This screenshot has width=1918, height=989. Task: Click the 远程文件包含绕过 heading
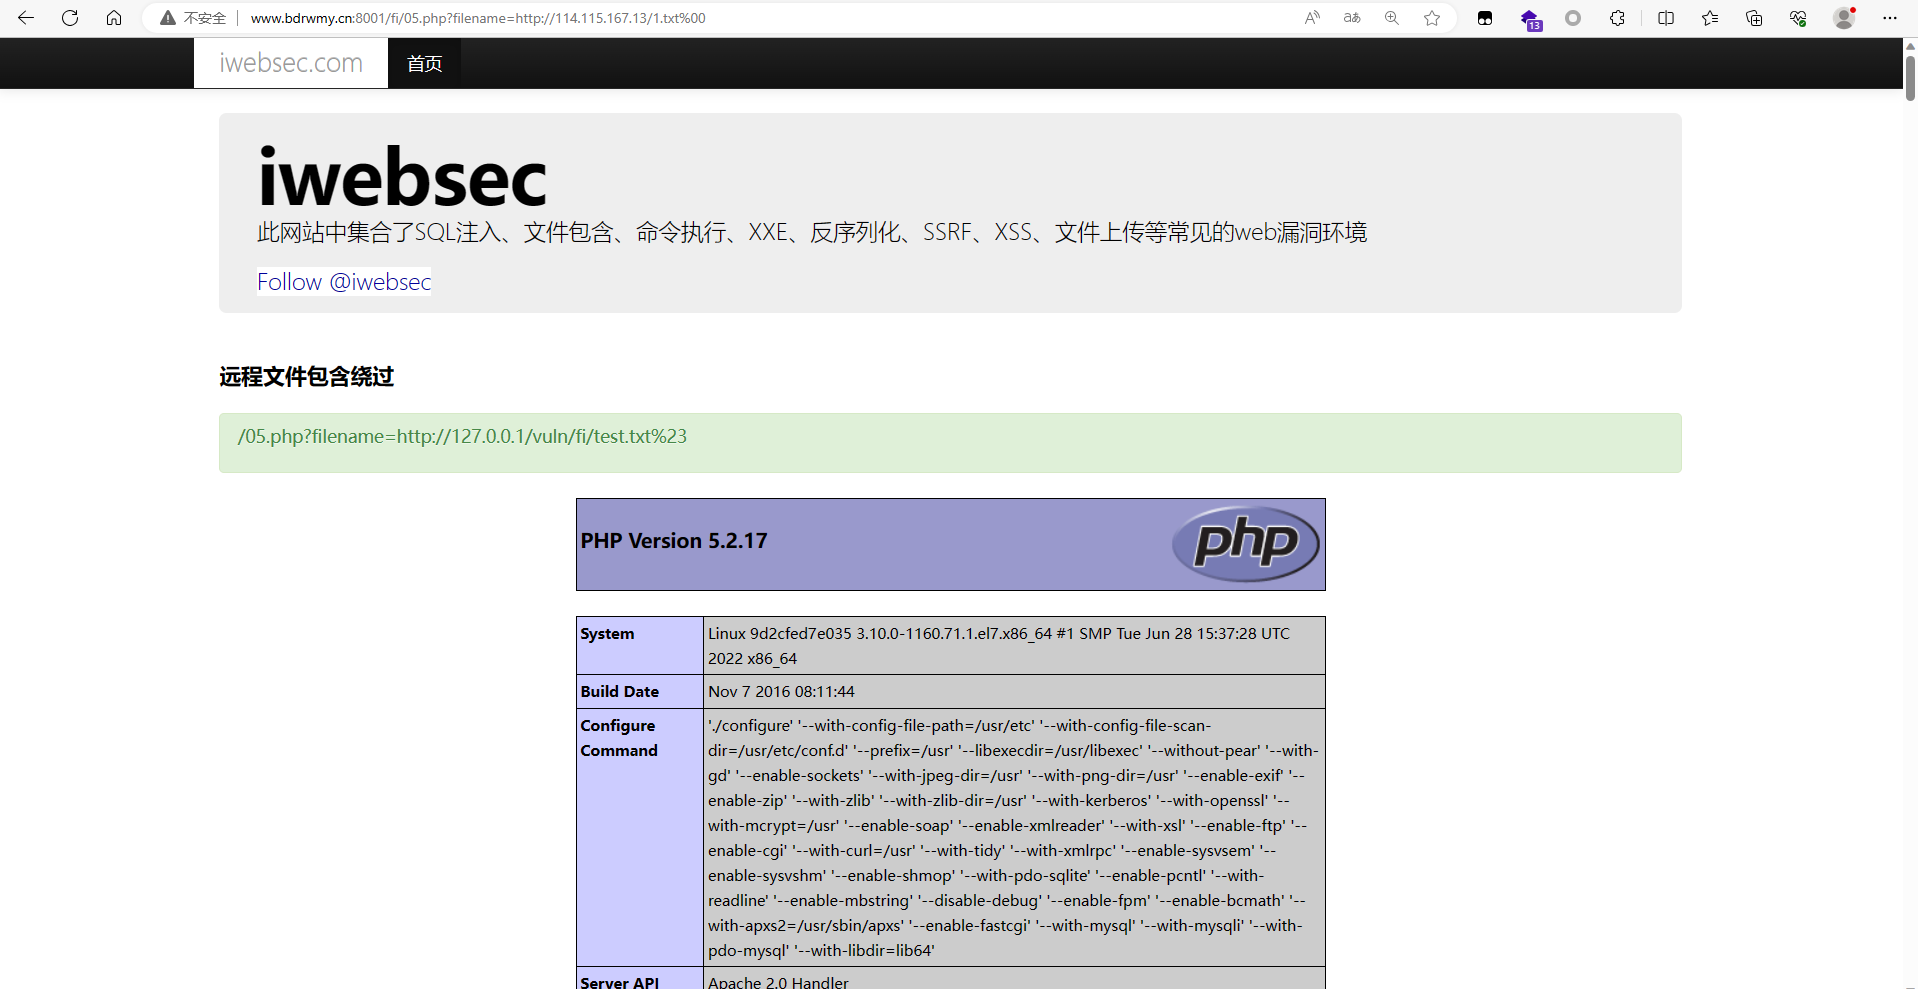point(306,376)
